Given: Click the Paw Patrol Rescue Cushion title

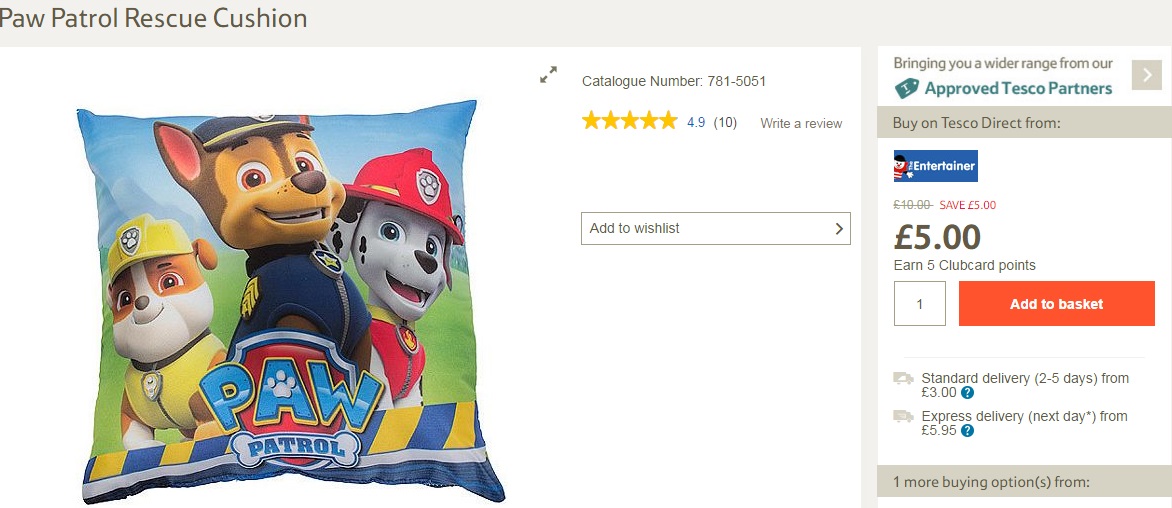Looking at the screenshot, I should coord(154,18).
